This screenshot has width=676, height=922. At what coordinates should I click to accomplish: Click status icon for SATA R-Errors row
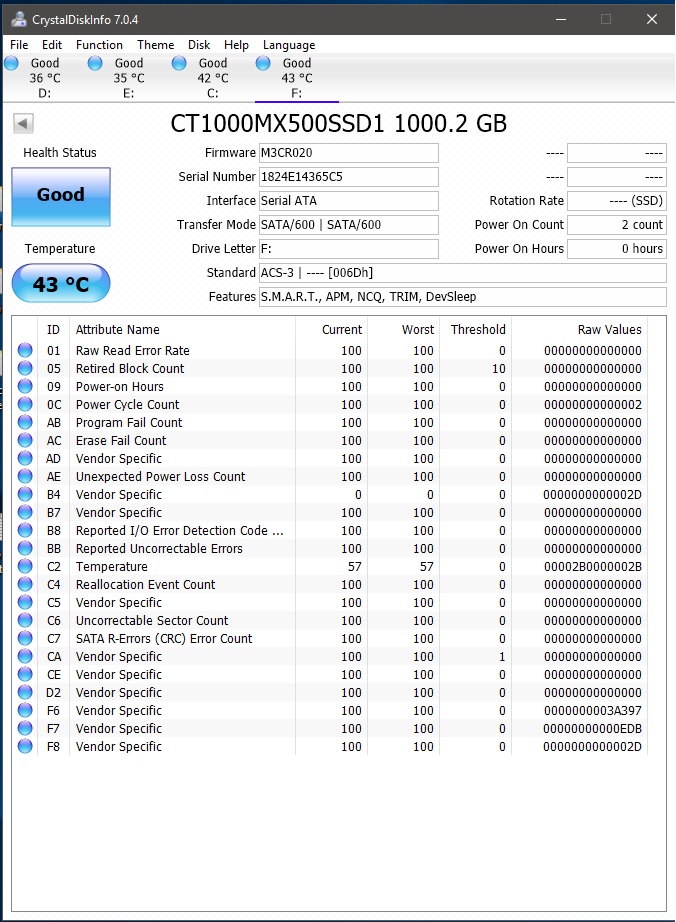click(x=25, y=639)
